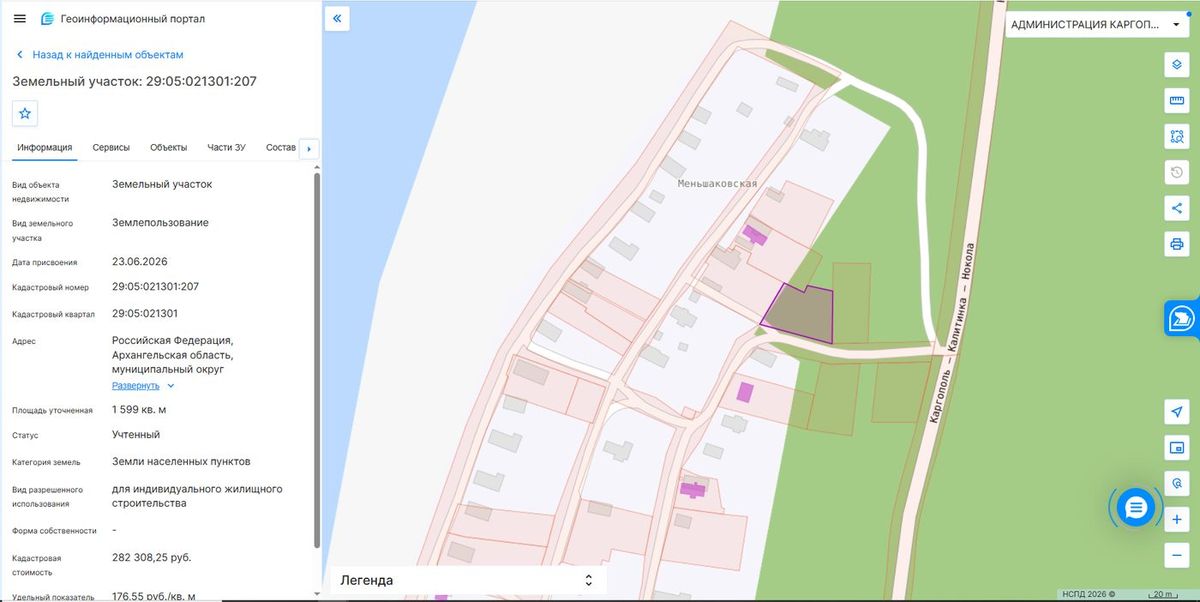
Task: Switch to the Сервисы tab
Action: 111,148
